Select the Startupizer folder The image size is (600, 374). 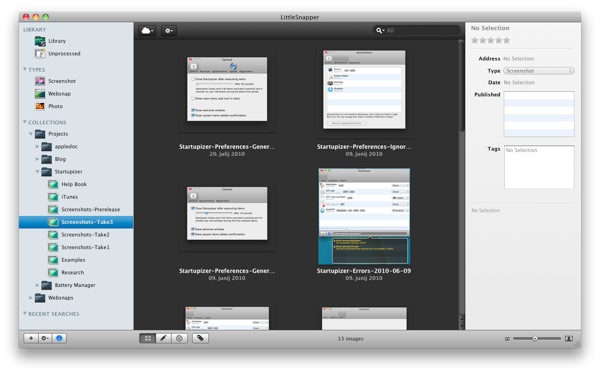(68, 172)
